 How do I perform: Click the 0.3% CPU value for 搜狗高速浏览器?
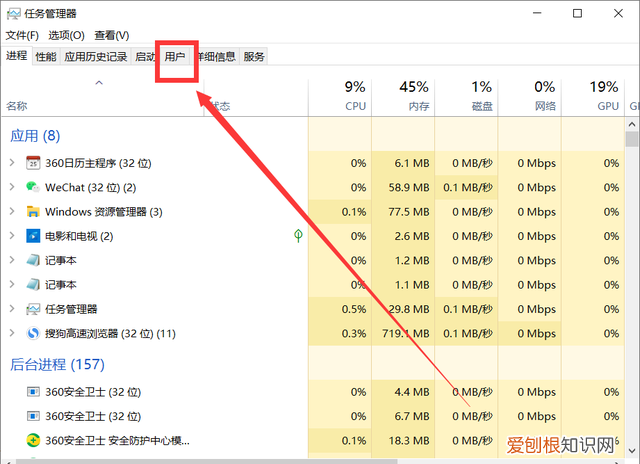coord(354,333)
